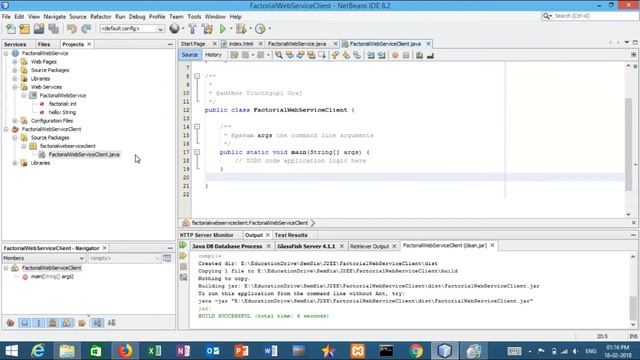
Task: Click the Test Results tab
Action: [x=291, y=235]
